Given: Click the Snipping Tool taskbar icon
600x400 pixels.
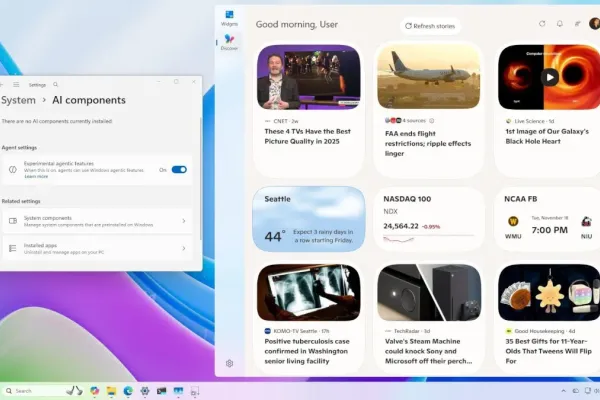Looking at the screenshot, I should [195, 391].
